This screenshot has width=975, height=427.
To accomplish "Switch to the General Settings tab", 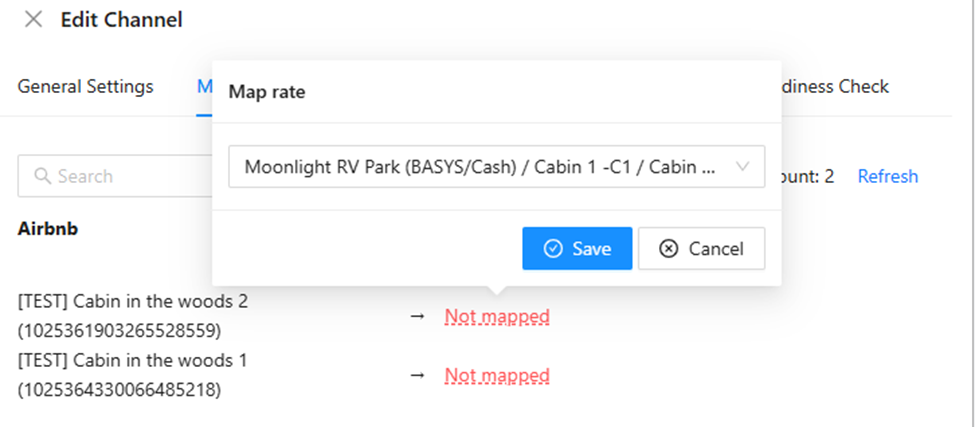I will (85, 86).
